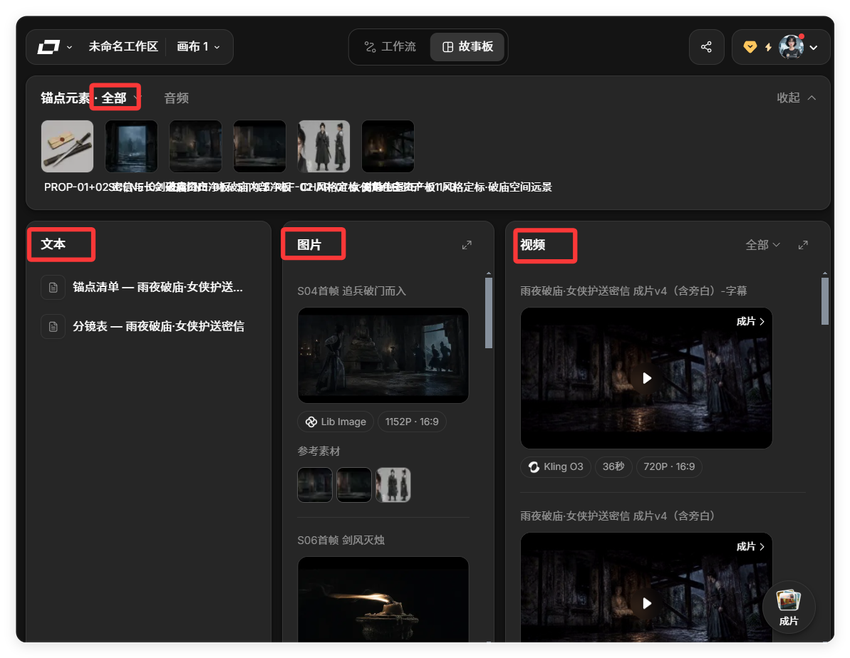Open the 画布 1 canvas dropdown
This screenshot has width=850, height=658.
click(x=198, y=47)
